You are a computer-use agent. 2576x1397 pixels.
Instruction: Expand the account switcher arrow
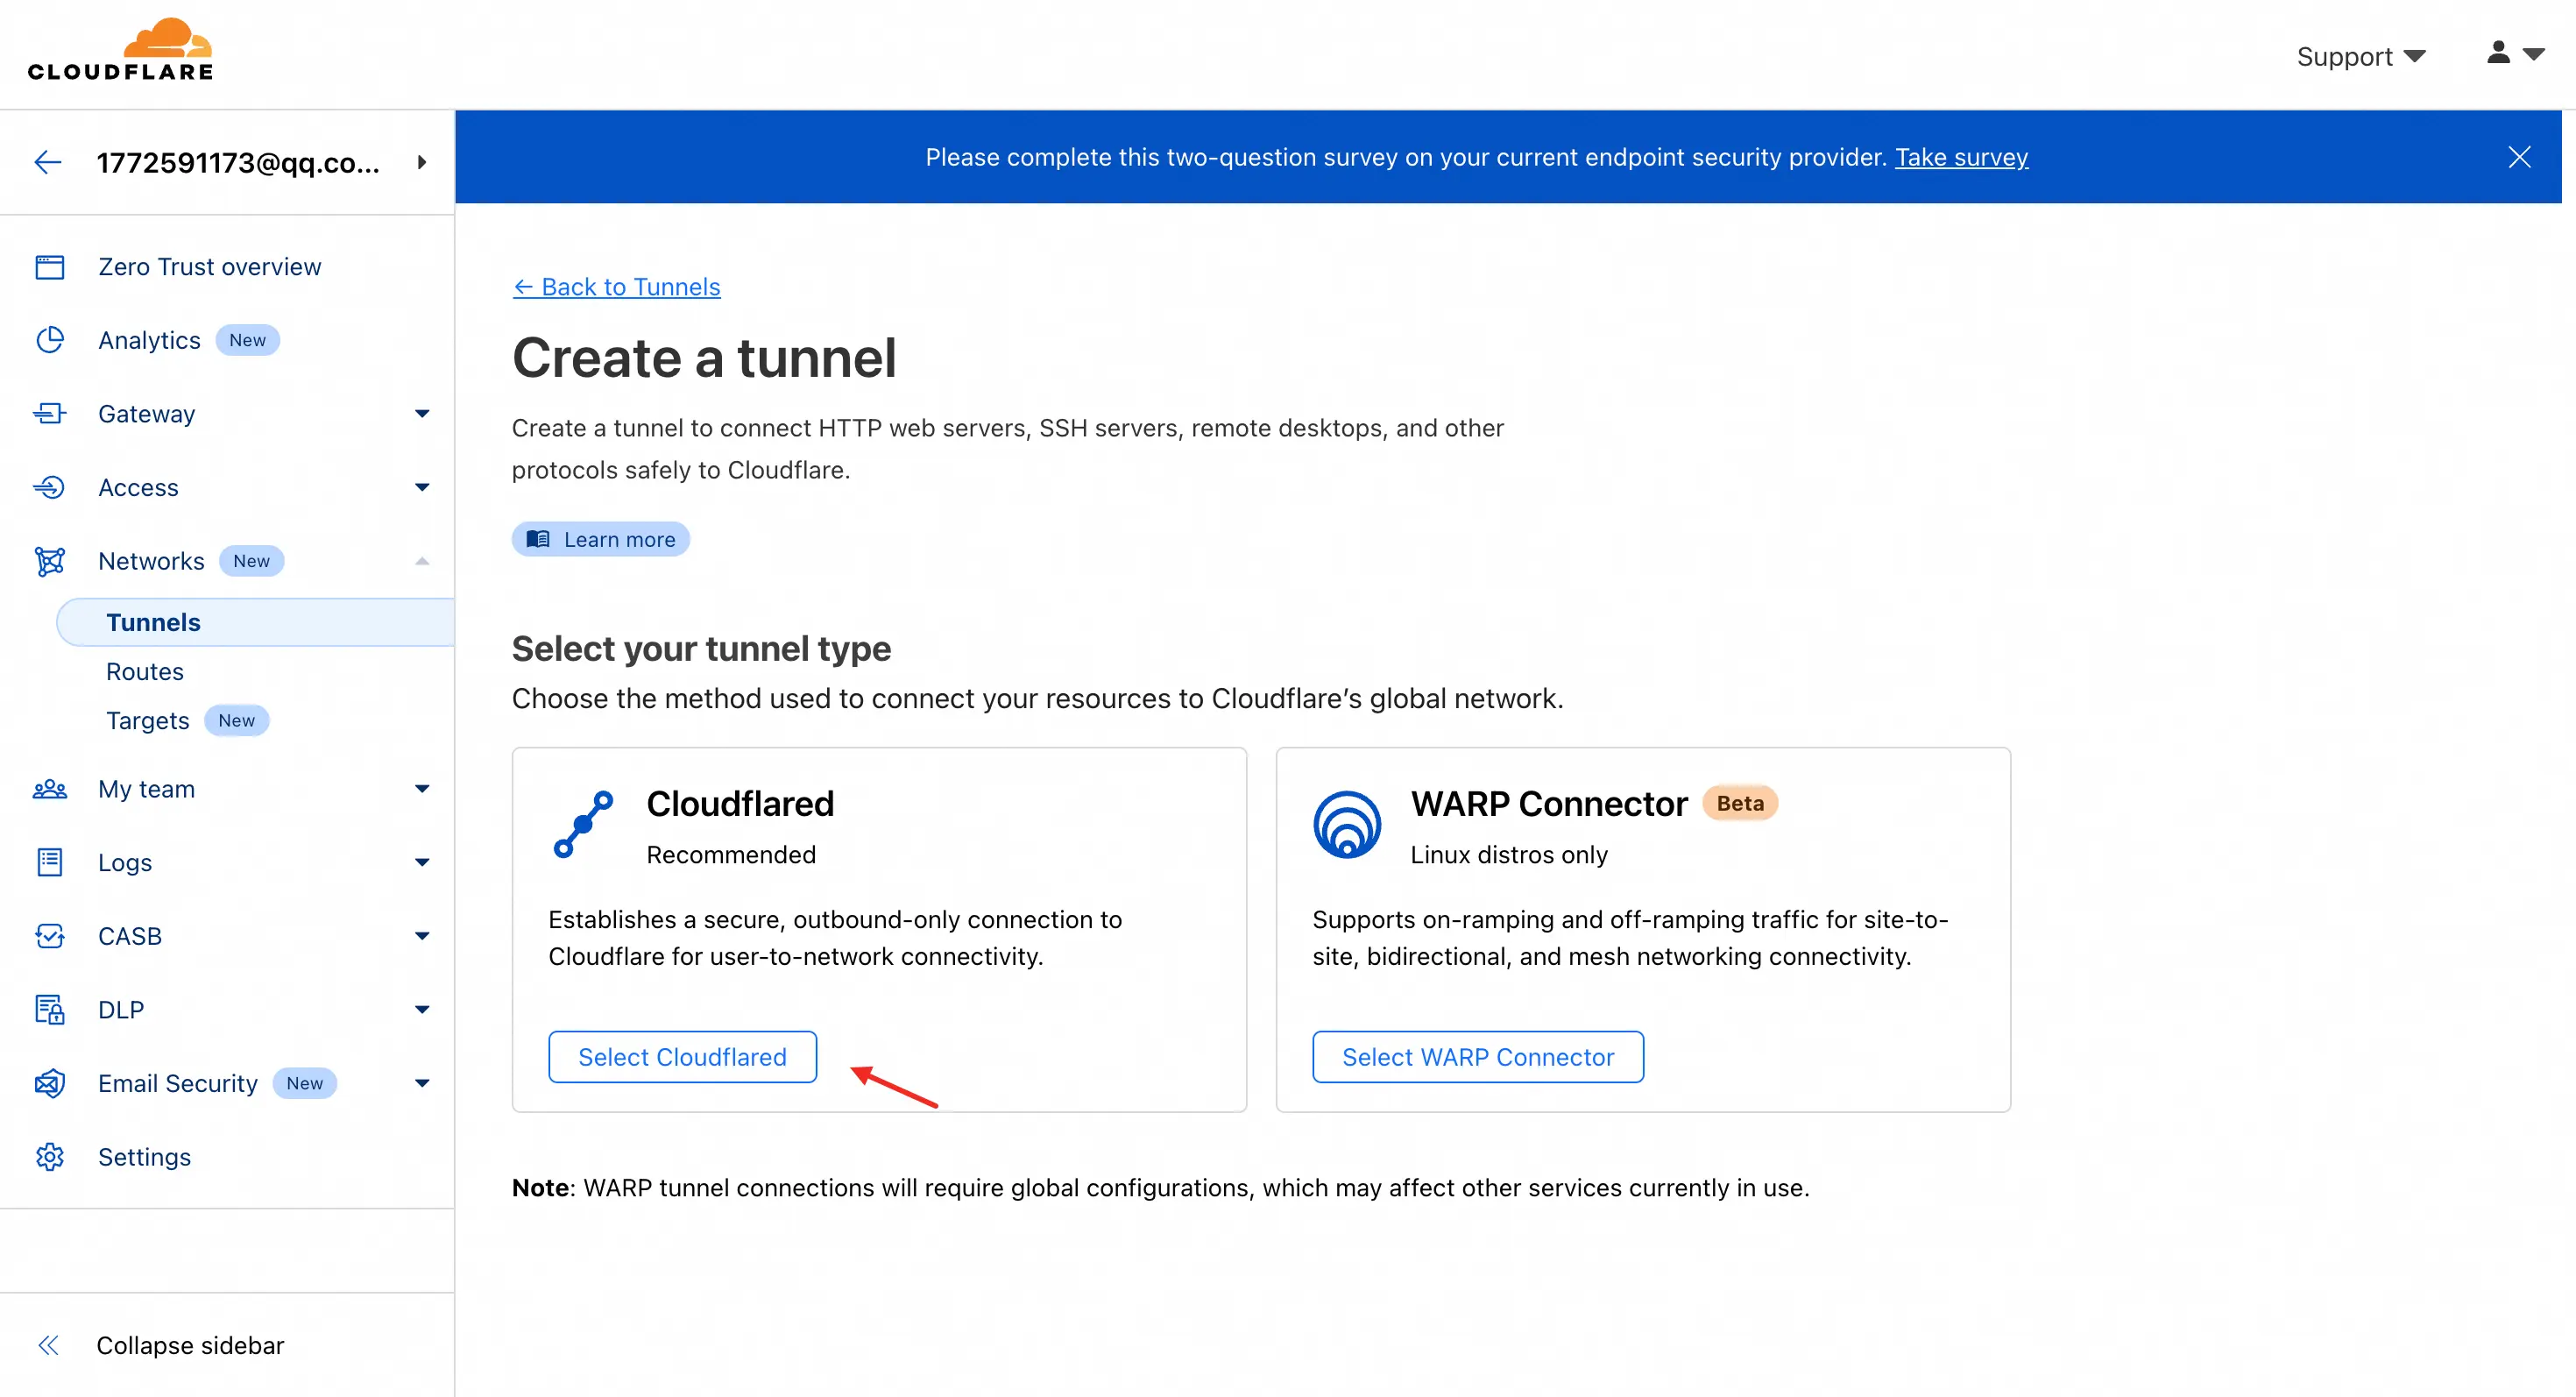click(422, 162)
